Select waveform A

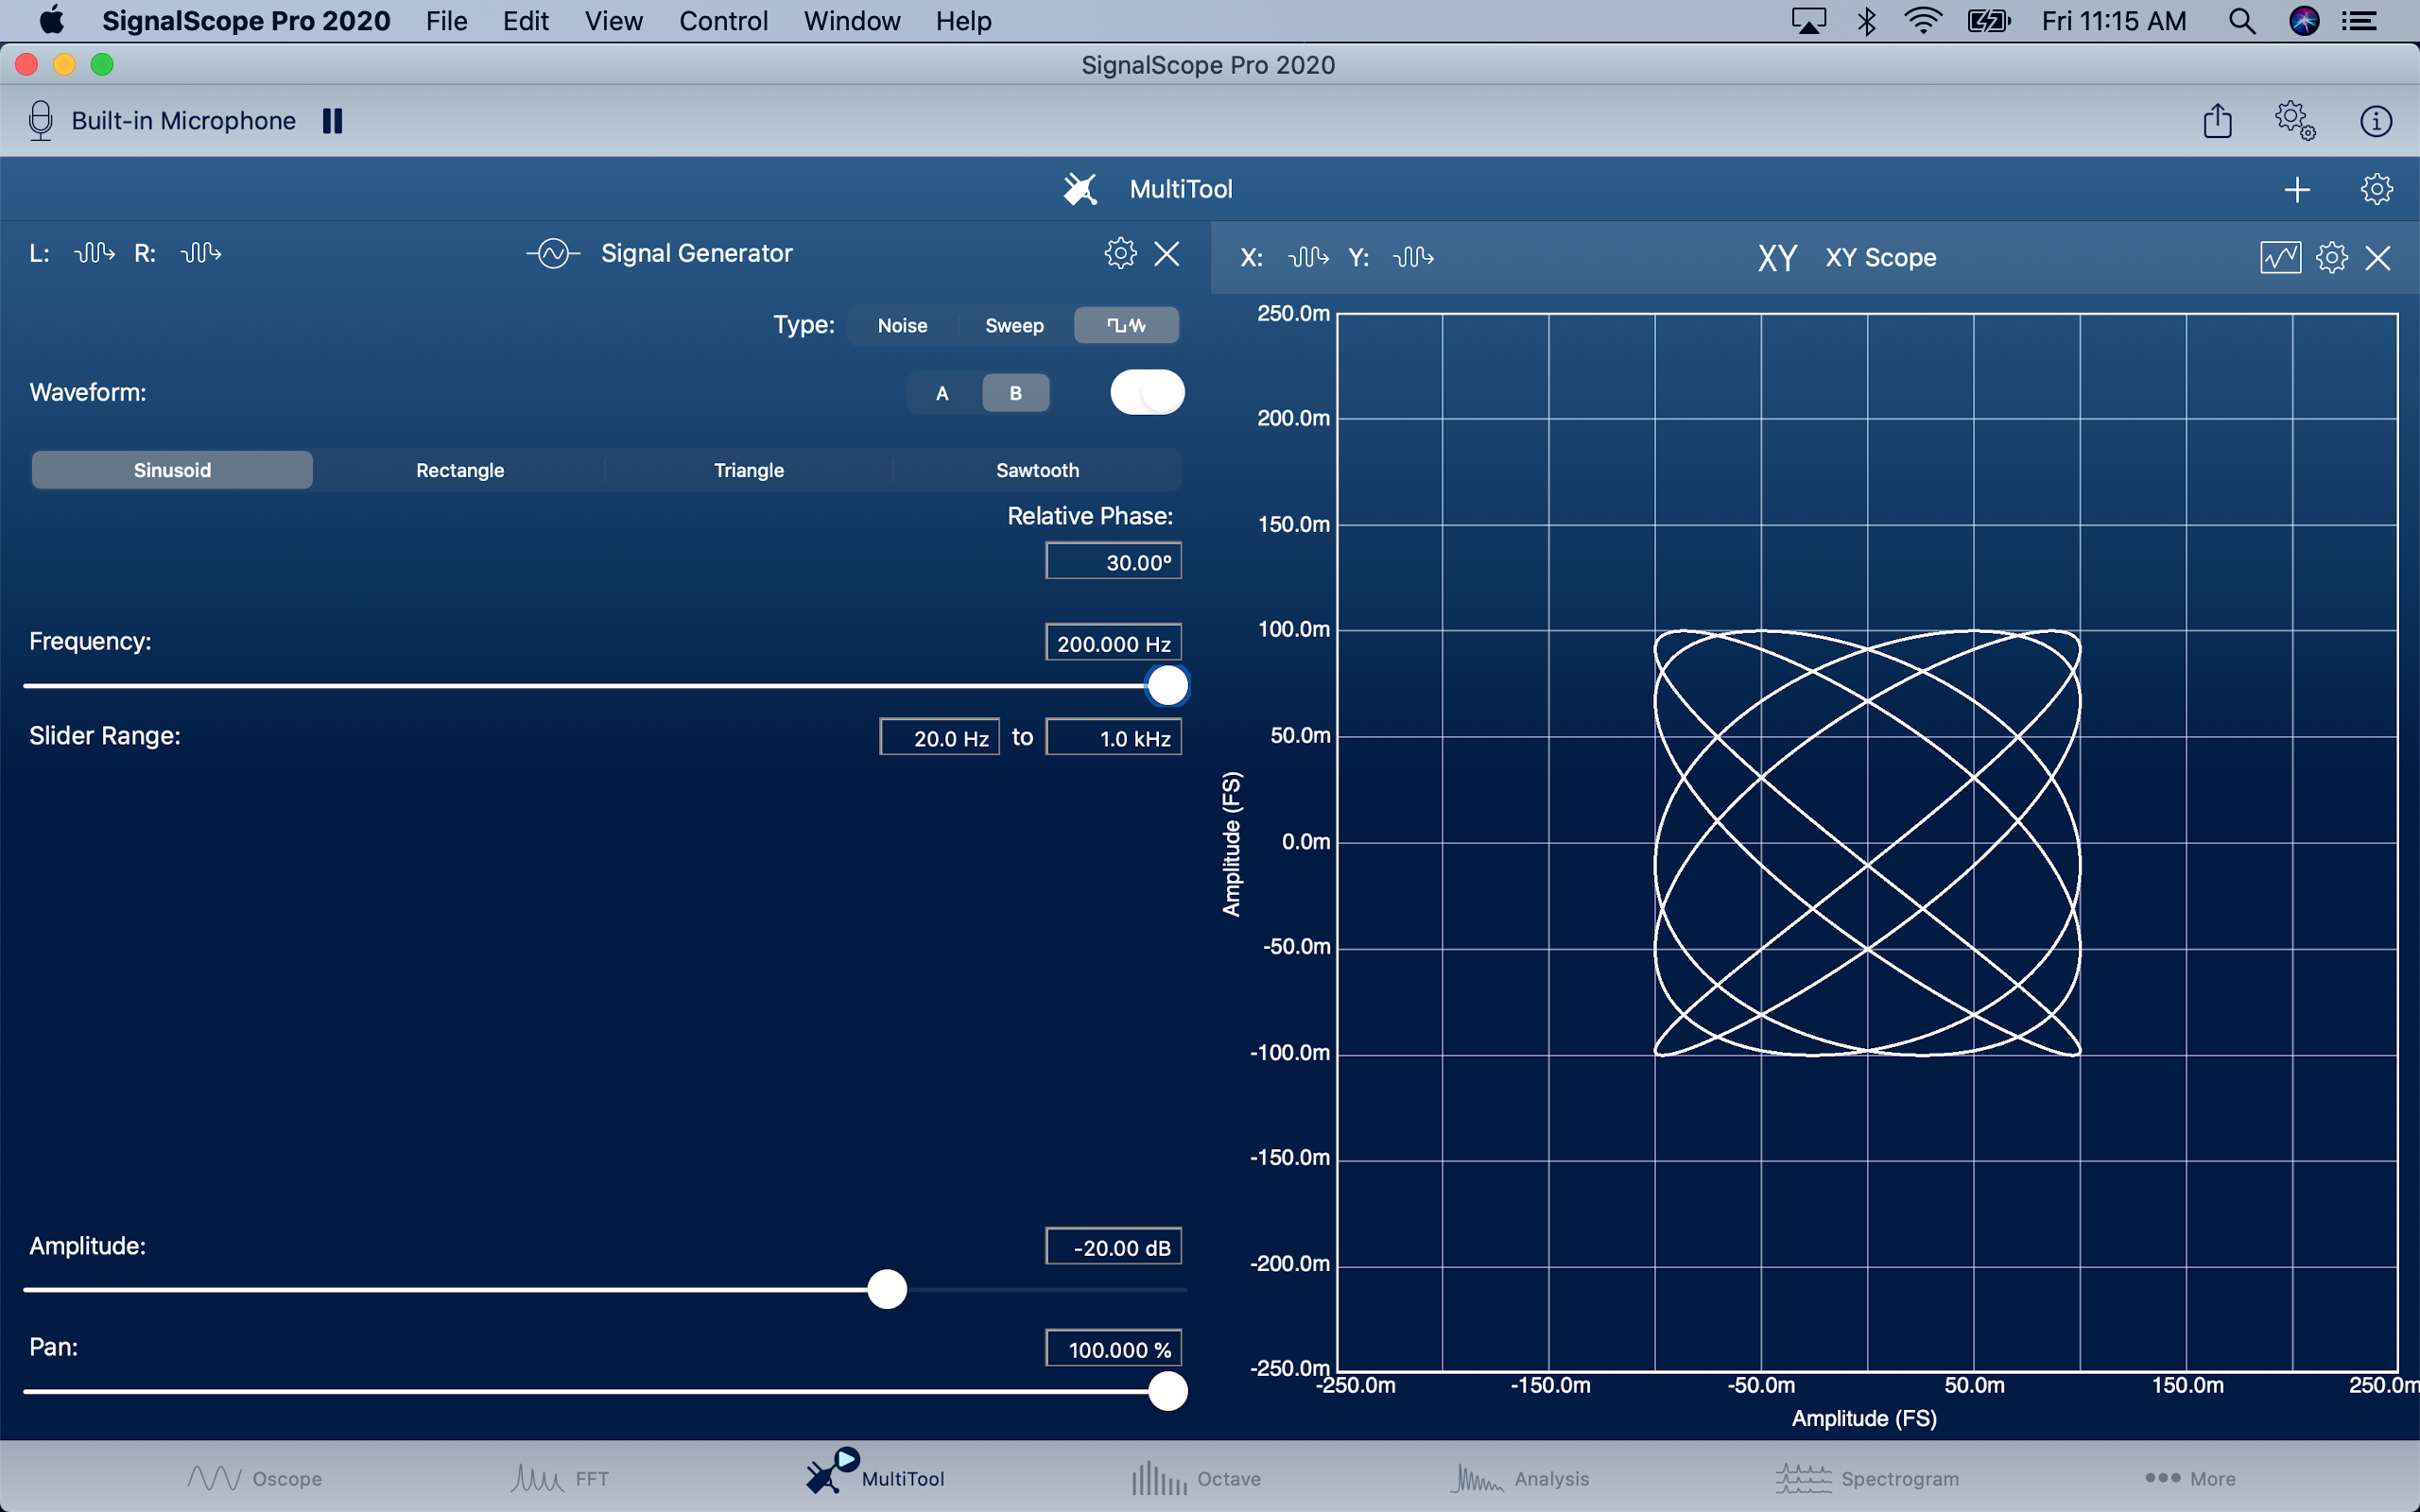pos(942,393)
